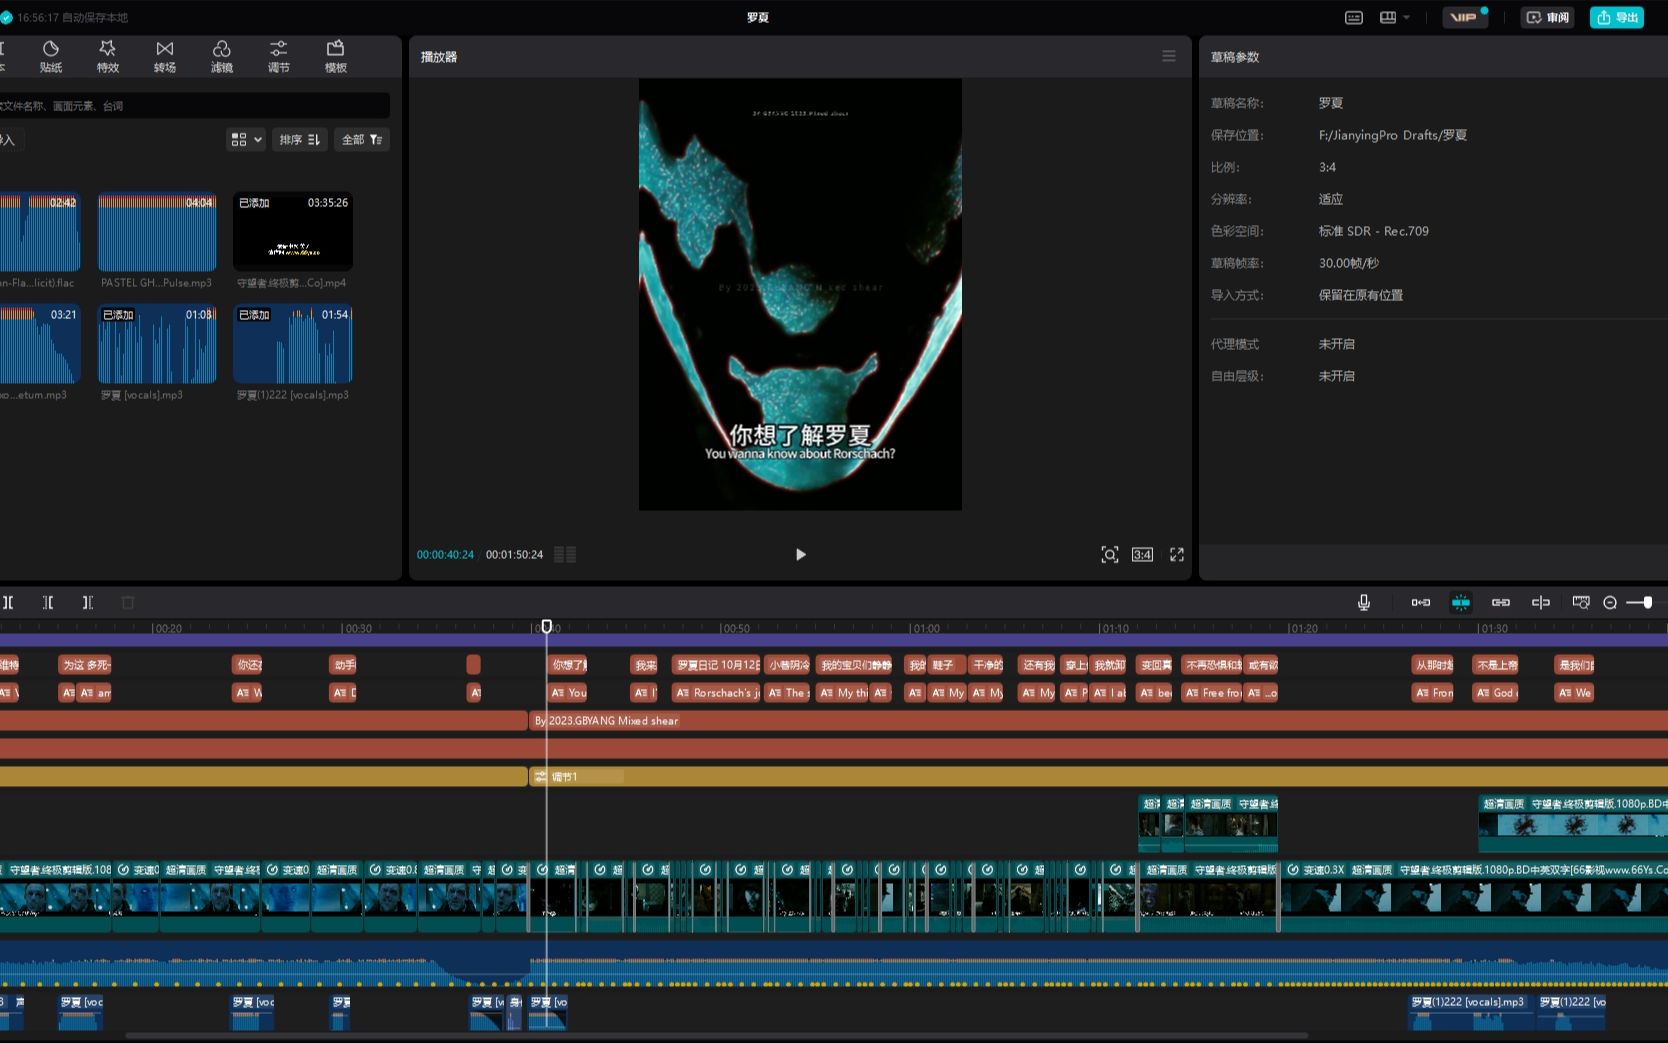Viewport: 1668px width, 1043px height.
Task: Click the 导出 export button
Action: [x=1617, y=17]
